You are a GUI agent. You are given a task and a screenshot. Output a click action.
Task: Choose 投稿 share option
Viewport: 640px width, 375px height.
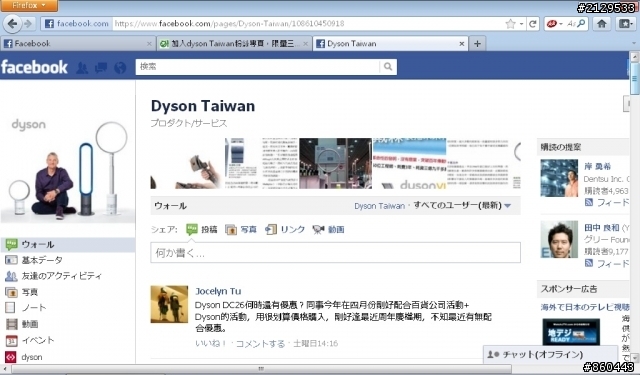click(x=202, y=229)
